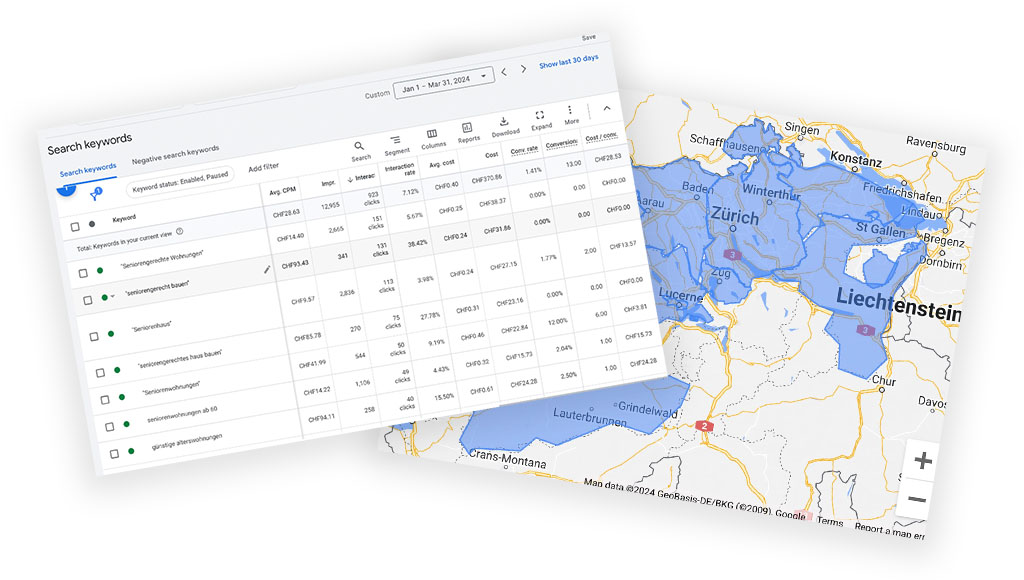This screenshot has width=1024, height=580.
Task: Click the Interaction rate column header
Action: click(x=400, y=170)
